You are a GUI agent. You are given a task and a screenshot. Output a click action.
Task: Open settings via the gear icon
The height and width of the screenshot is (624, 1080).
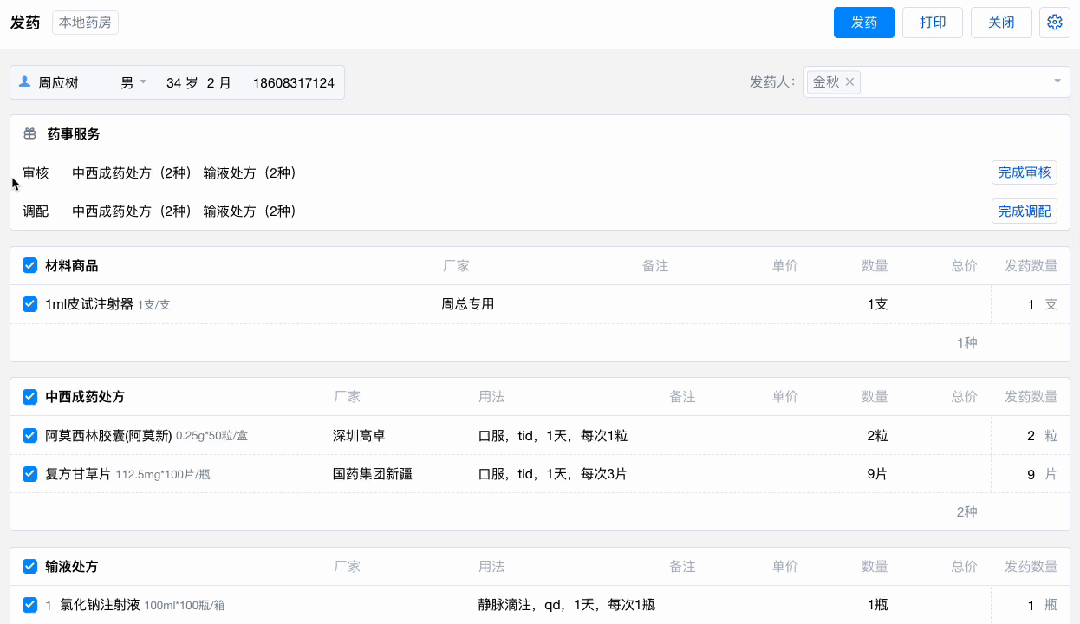click(x=1055, y=23)
